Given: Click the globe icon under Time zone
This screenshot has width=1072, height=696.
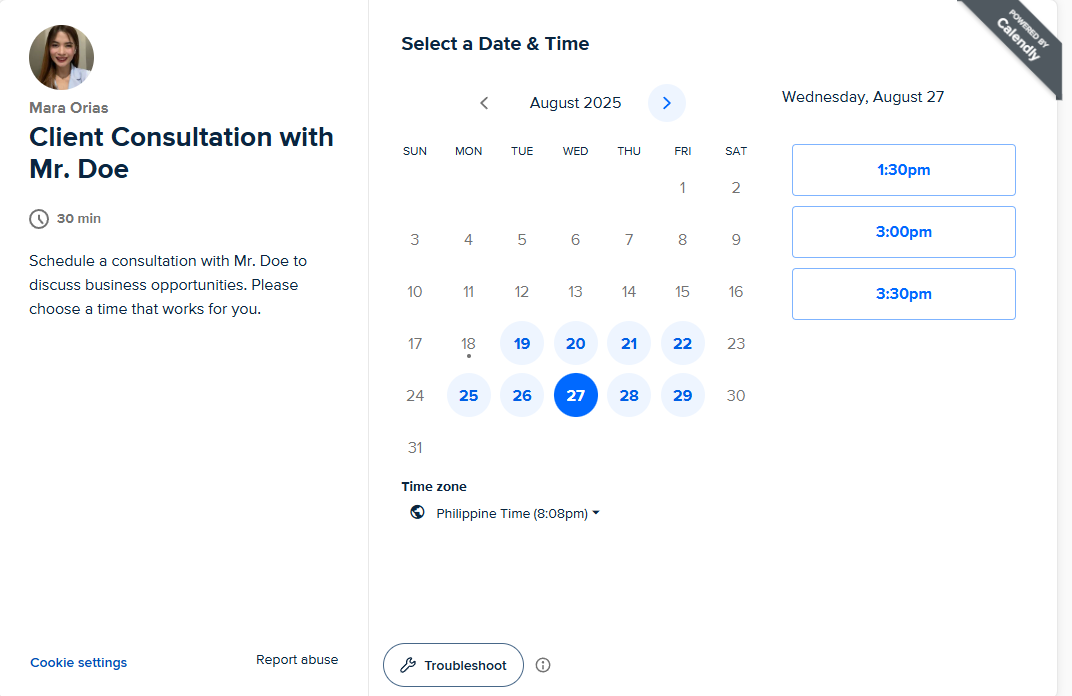Looking at the screenshot, I should 417,512.
